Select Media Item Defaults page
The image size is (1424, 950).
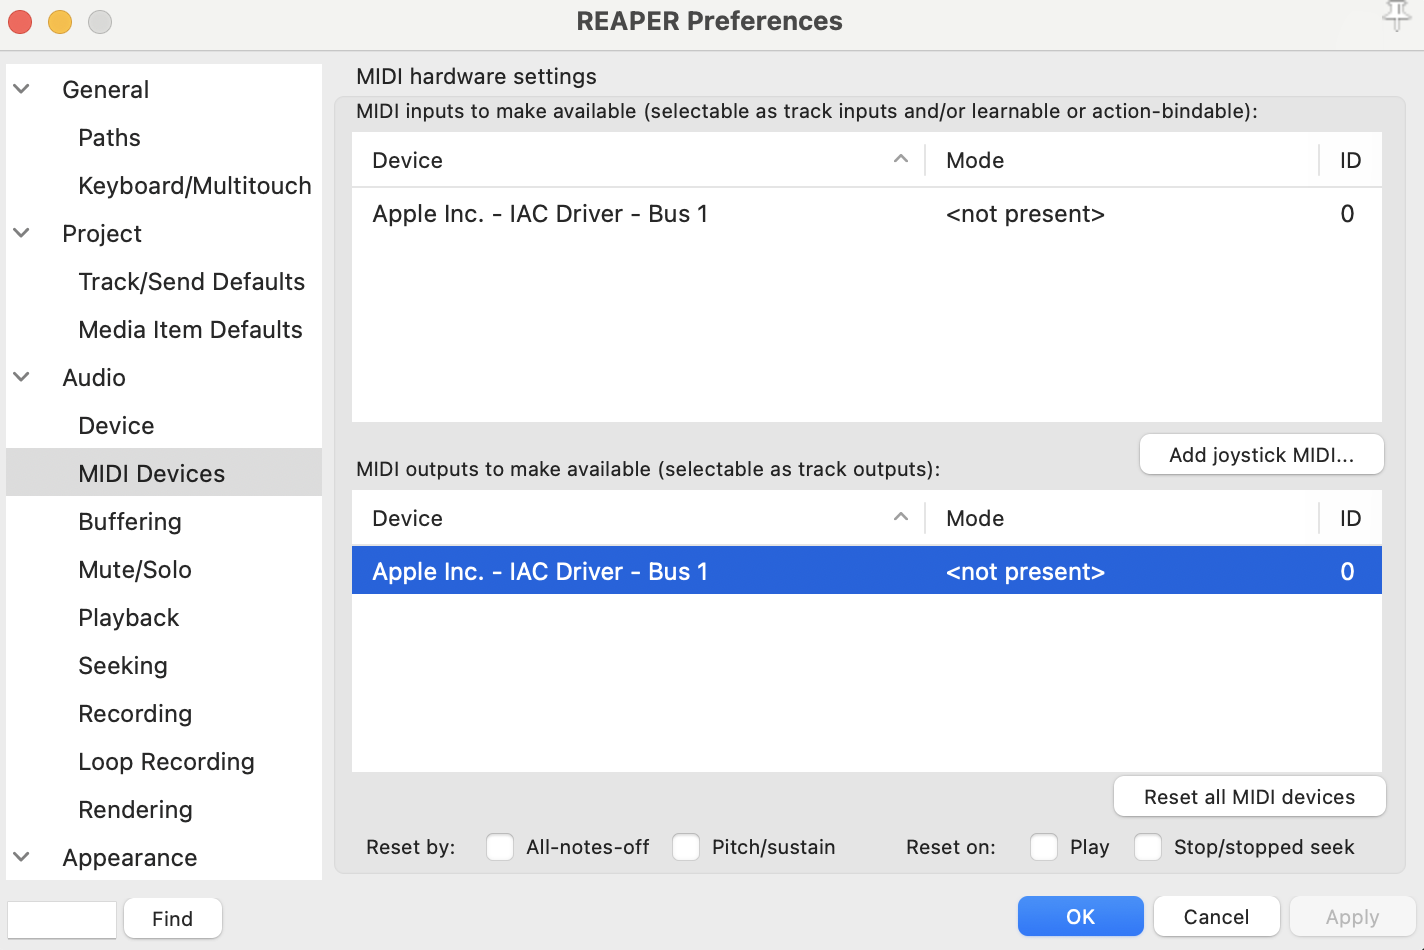pyautogui.click(x=190, y=330)
